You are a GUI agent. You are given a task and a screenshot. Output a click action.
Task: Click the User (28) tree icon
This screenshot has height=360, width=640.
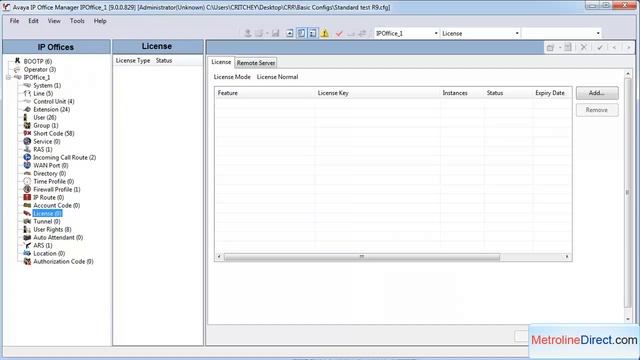[26, 117]
